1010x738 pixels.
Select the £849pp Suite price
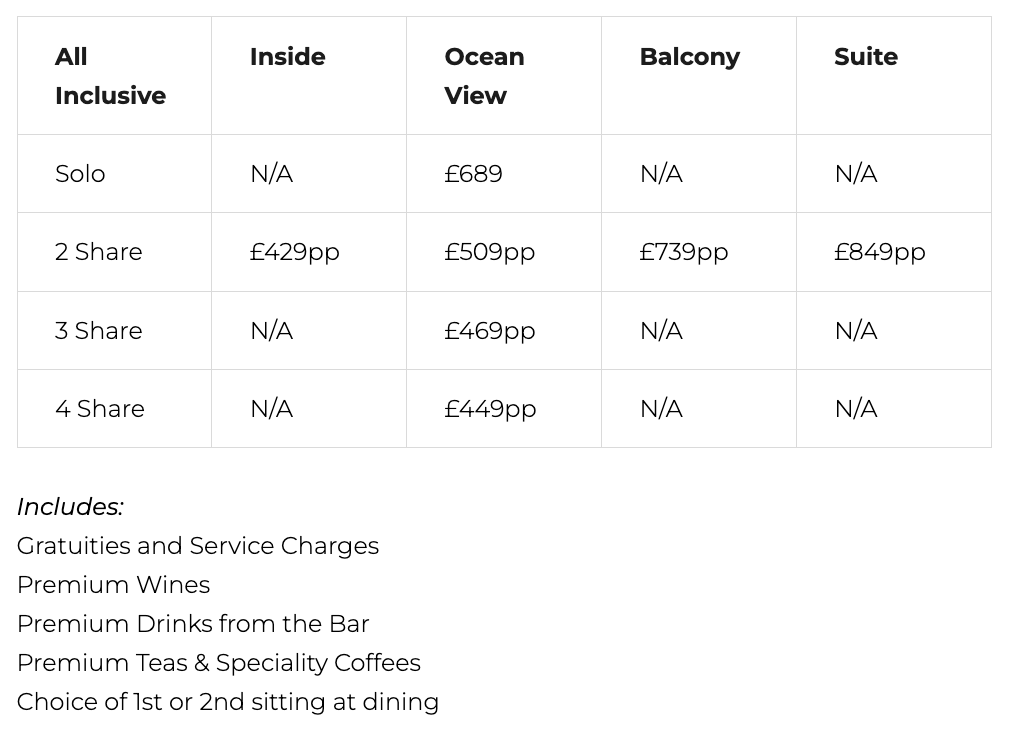[x=880, y=252]
